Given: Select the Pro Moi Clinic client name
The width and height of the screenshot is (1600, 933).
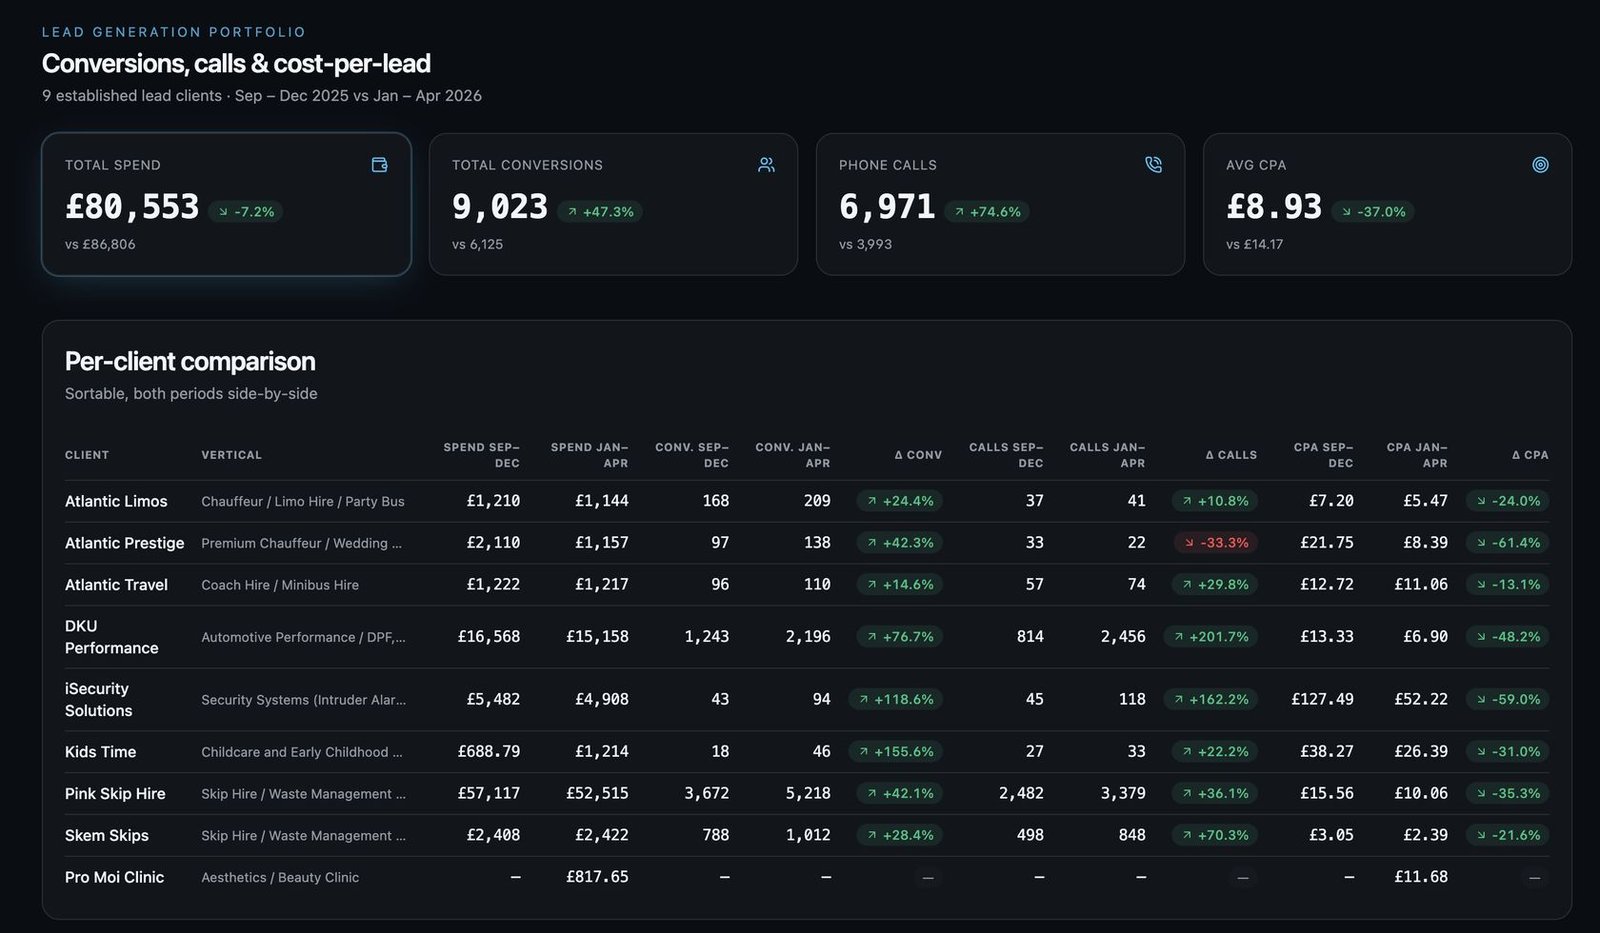Looking at the screenshot, I should (x=114, y=877).
